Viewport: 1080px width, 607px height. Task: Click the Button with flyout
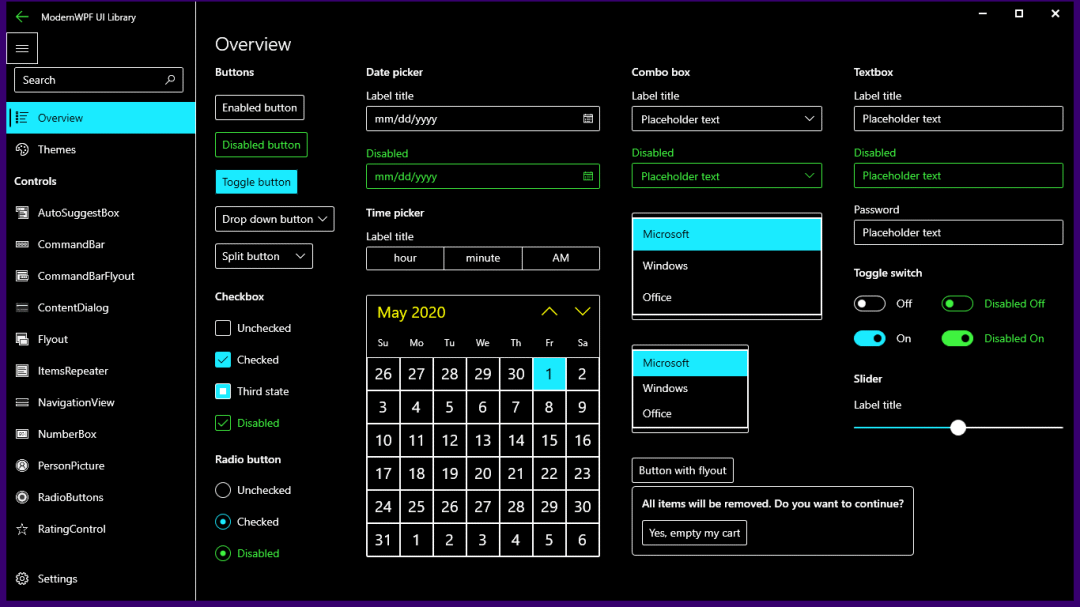[x=682, y=469]
